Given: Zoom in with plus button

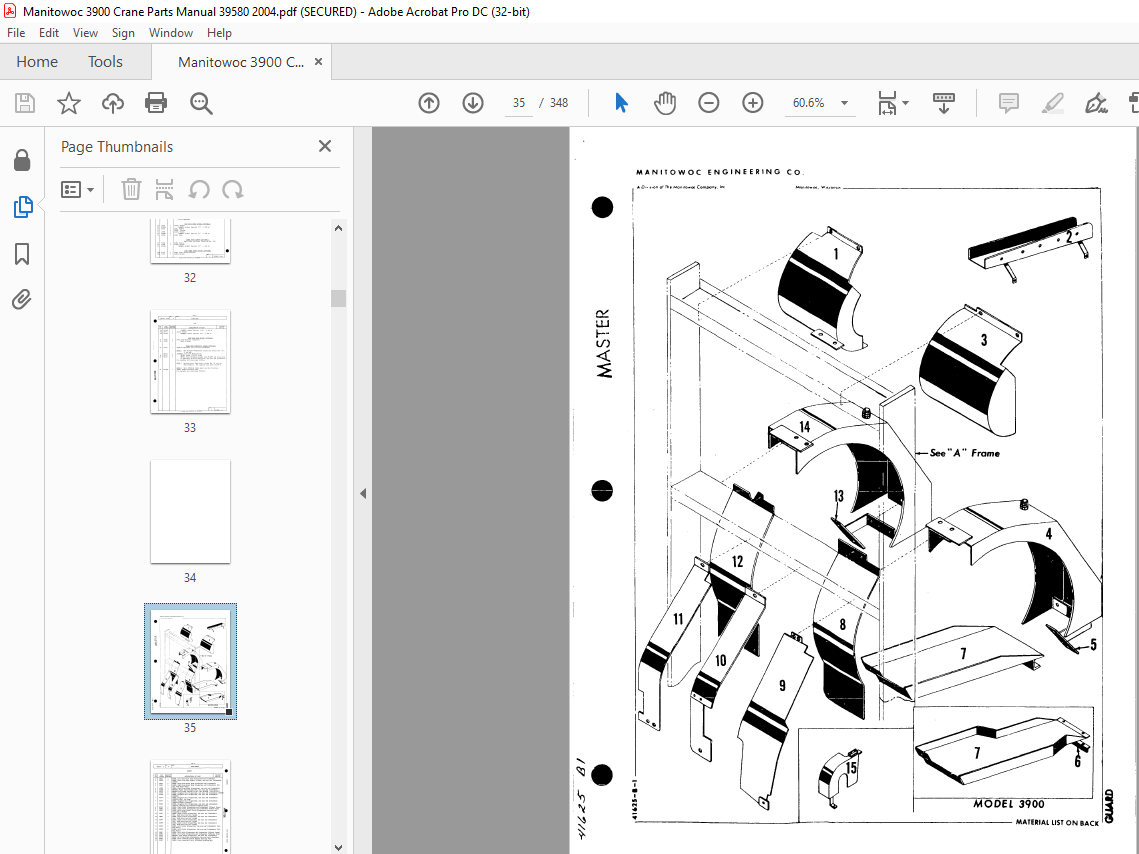Looking at the screenshot, I should click(753, 103).
